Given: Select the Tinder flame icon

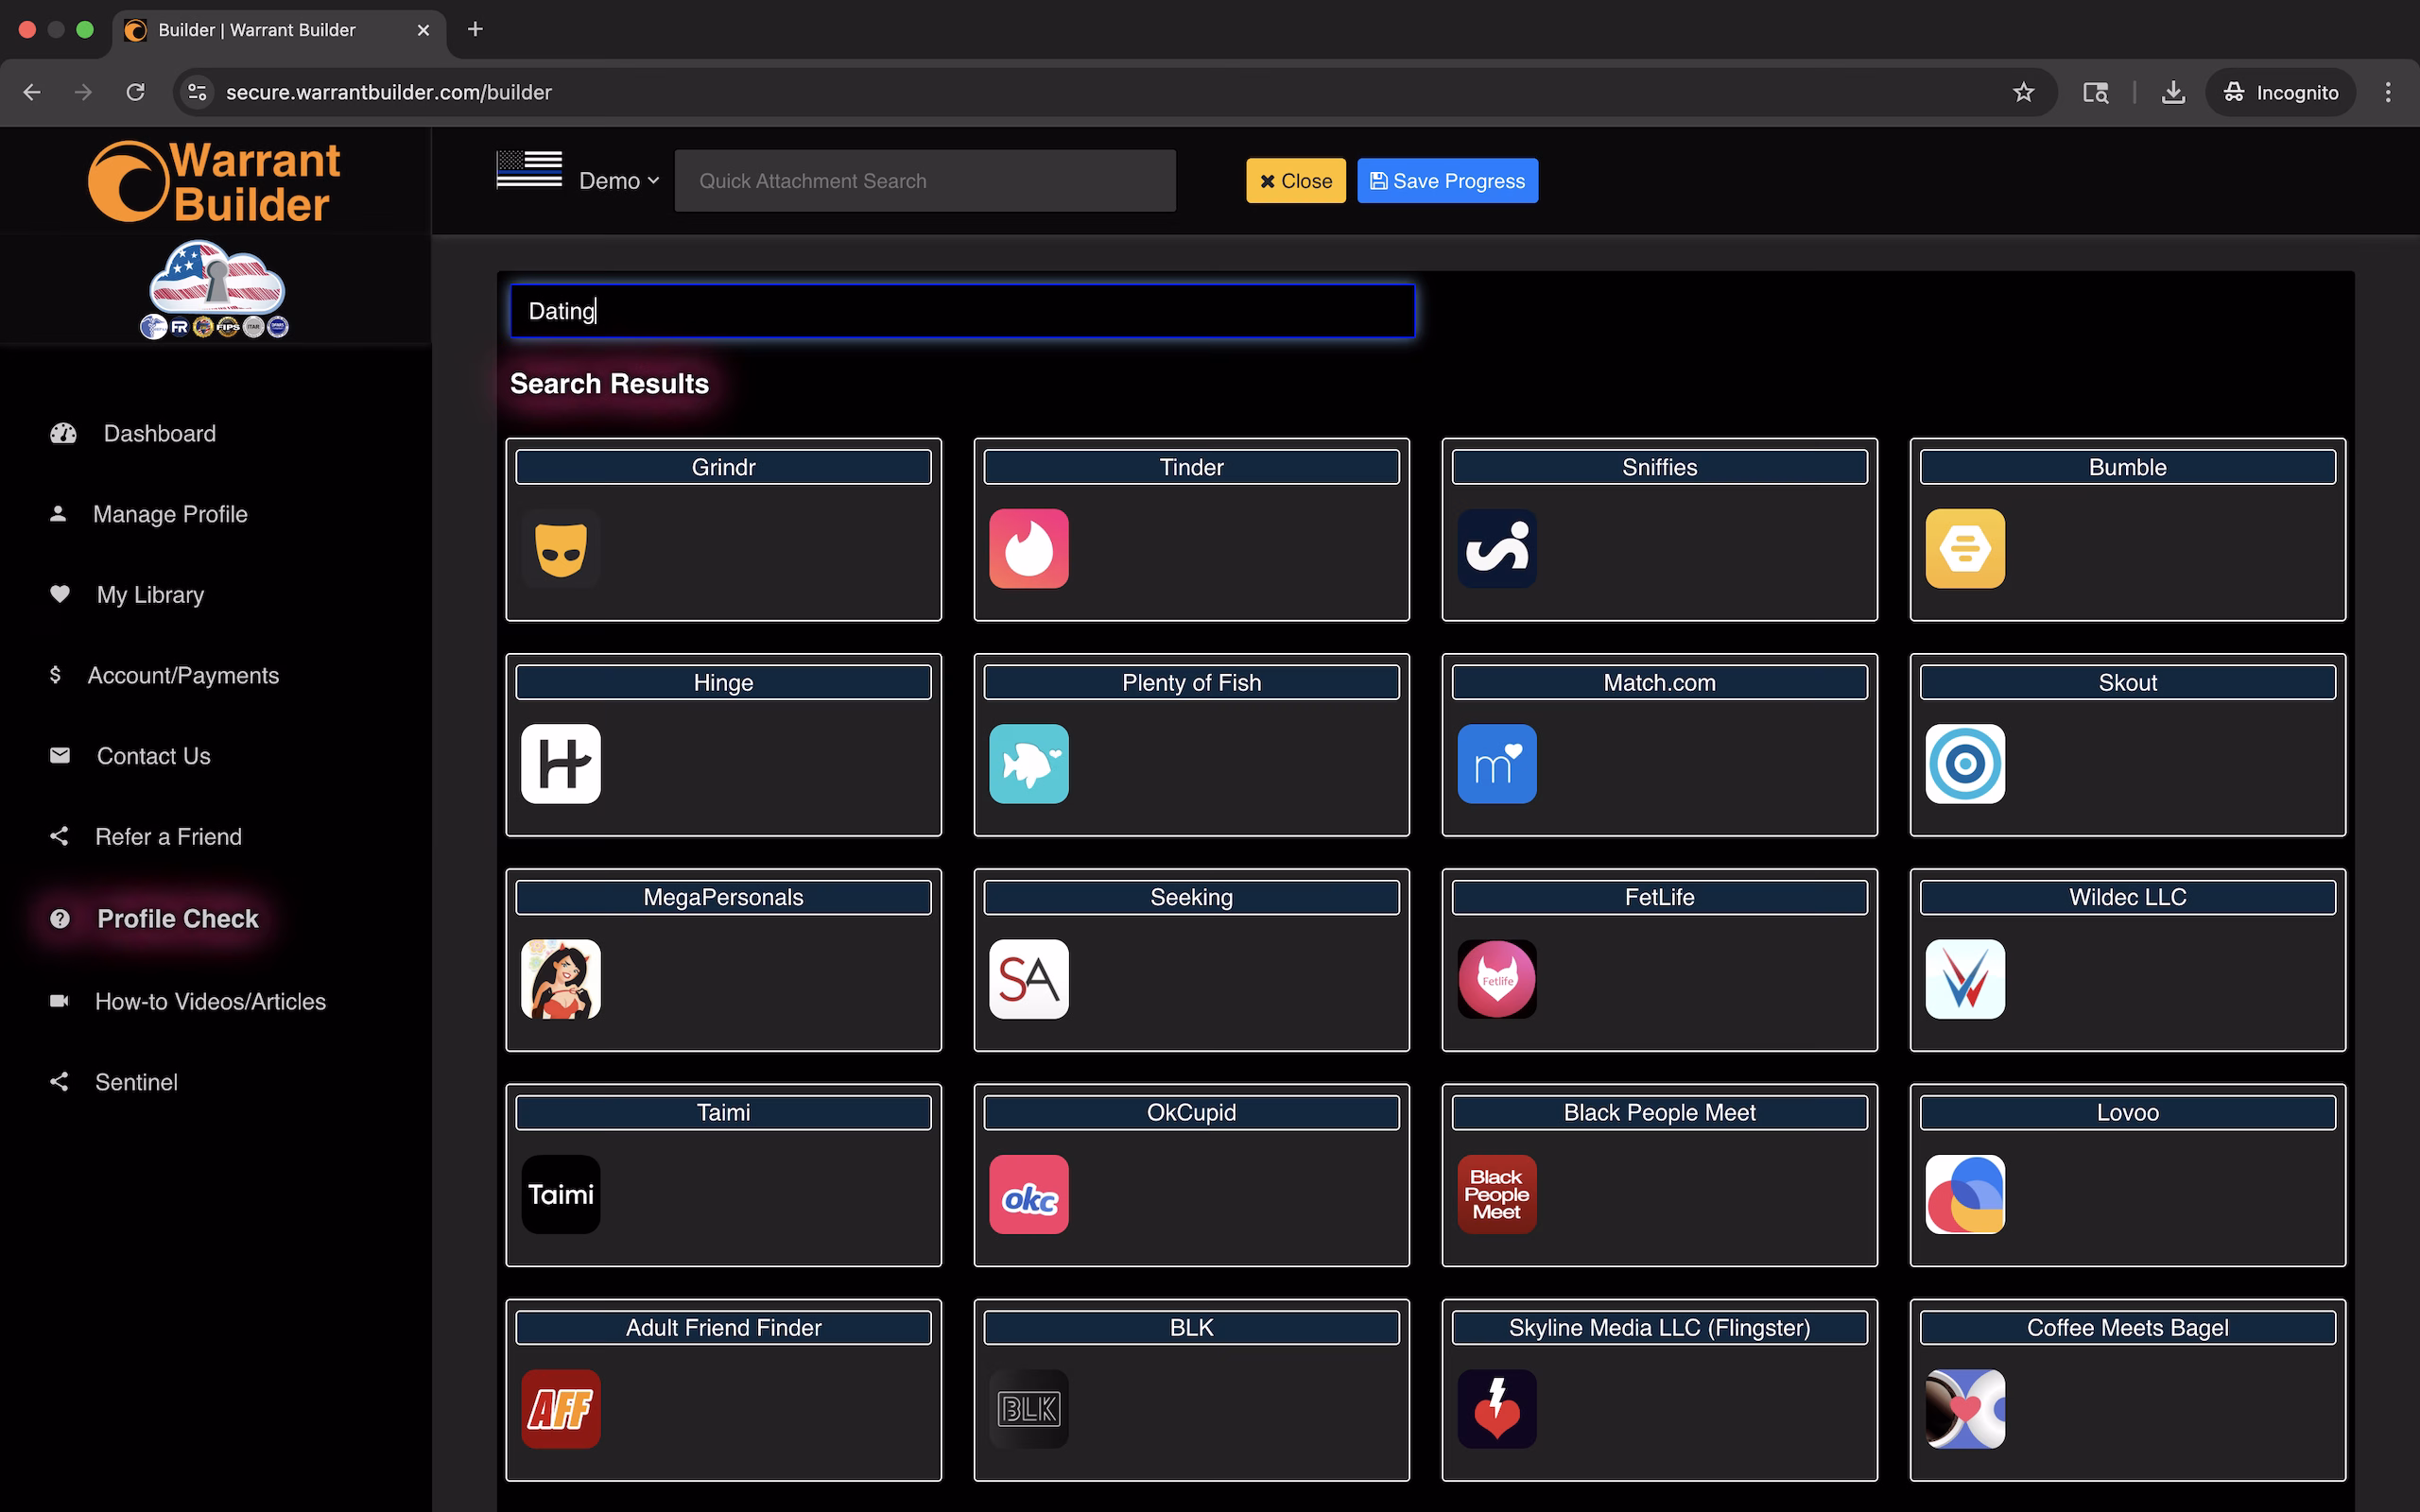Looking at the screenshot, I should (1028, 549).
